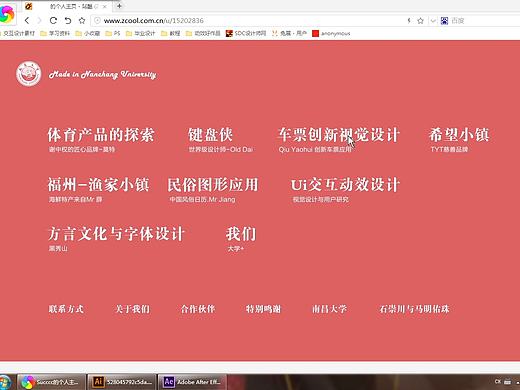Click 合作伙伴 footer link
Viewport: 520px width, 390px height.
click(198, 309)
